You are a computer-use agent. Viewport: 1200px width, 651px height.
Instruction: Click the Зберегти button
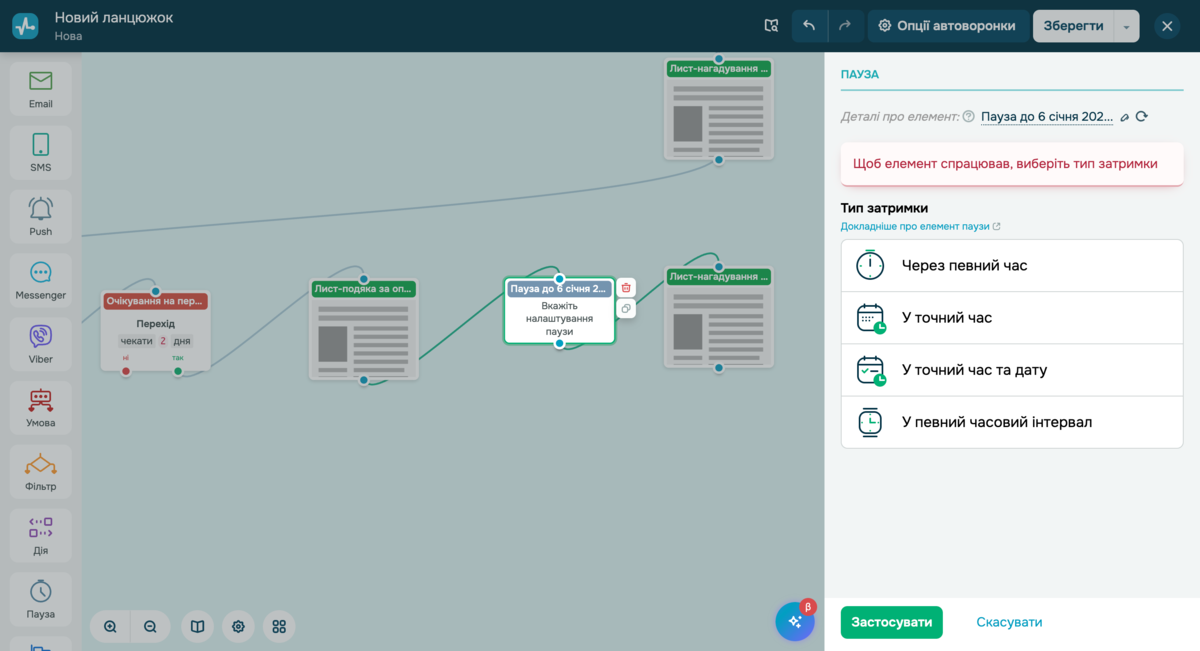[x=1073, y=26]
